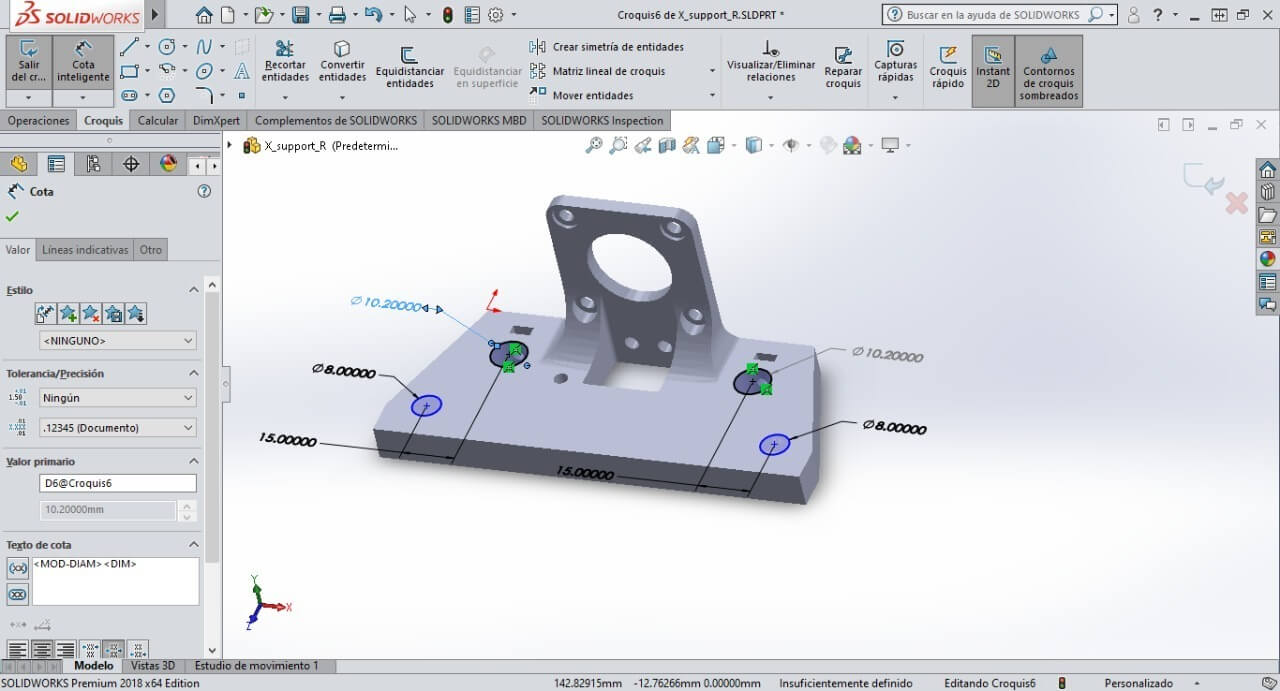Select the Sketch Fillet tool

point(204,95)
